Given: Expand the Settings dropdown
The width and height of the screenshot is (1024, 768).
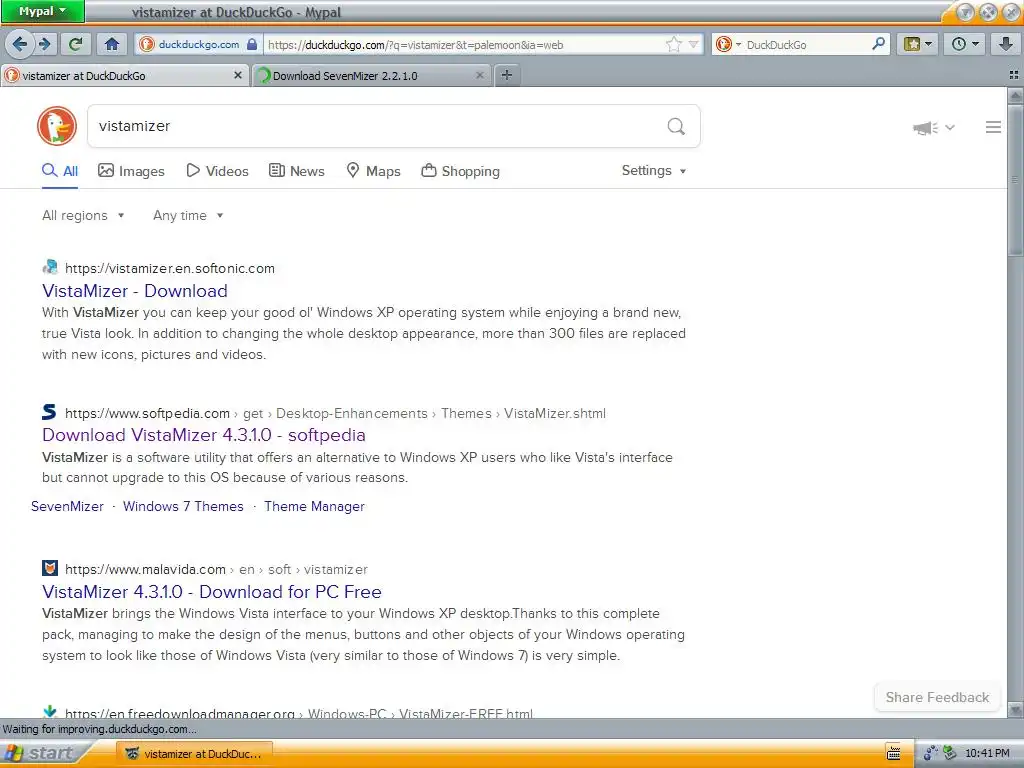Looking at the screenshot, I should (x=654, y=170).
